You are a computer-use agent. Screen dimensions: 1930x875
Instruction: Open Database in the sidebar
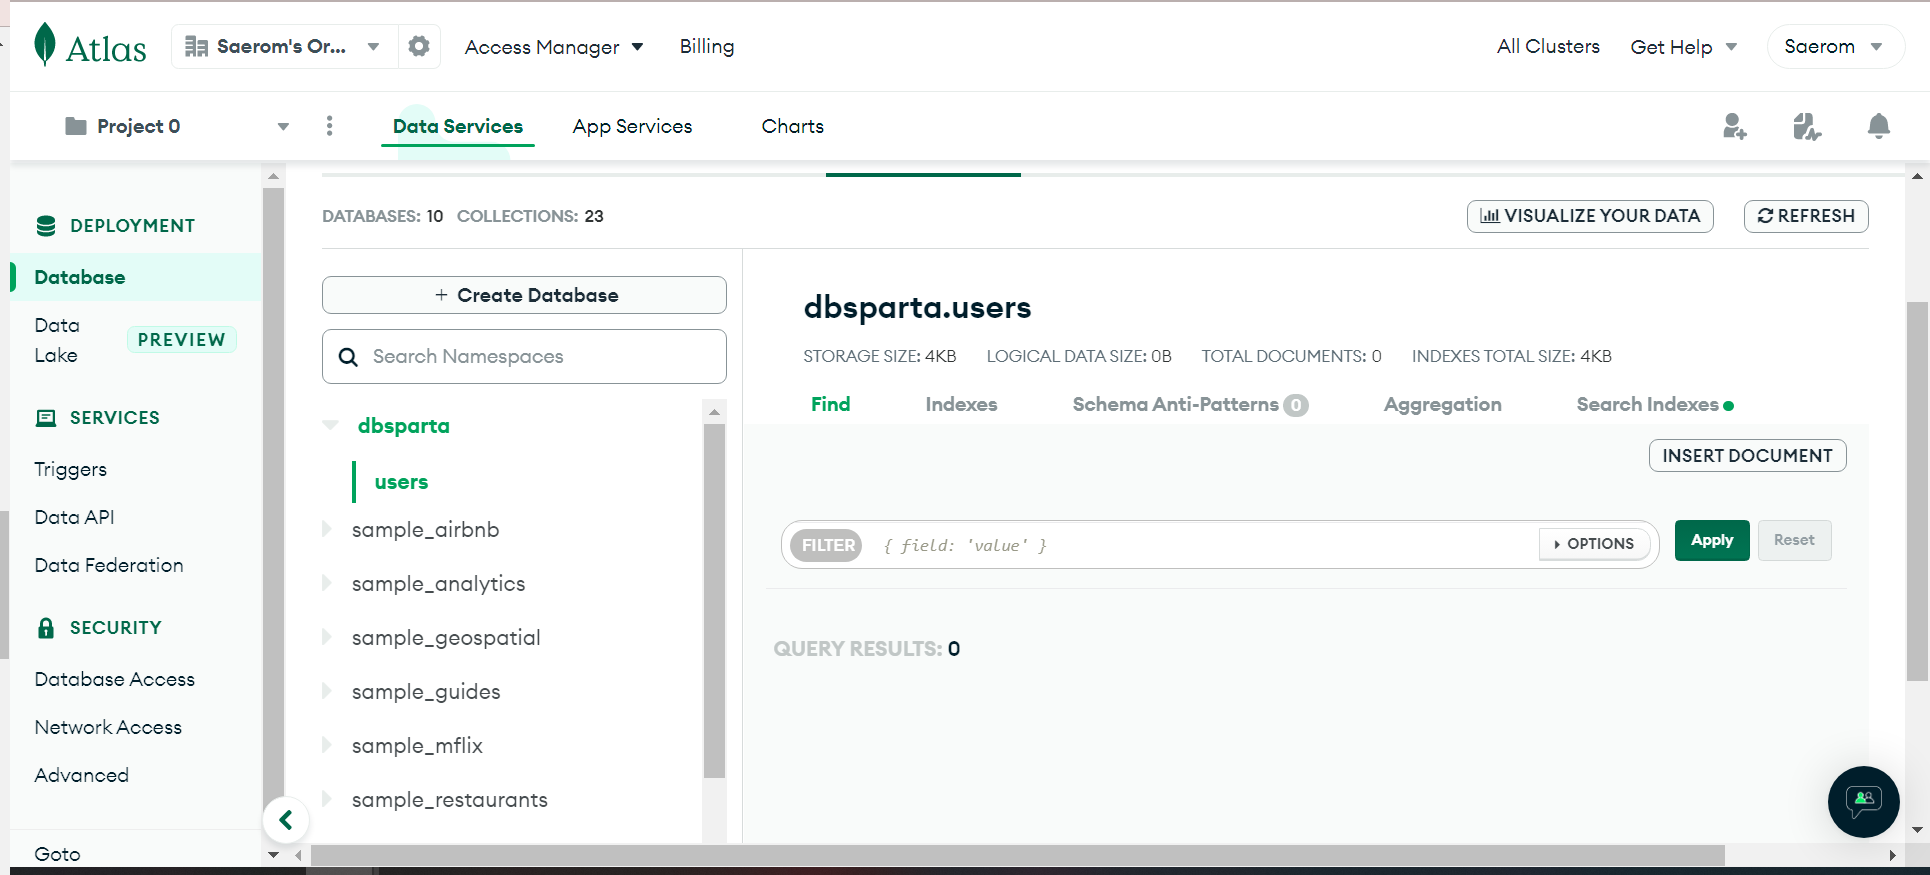click(136, 277)
